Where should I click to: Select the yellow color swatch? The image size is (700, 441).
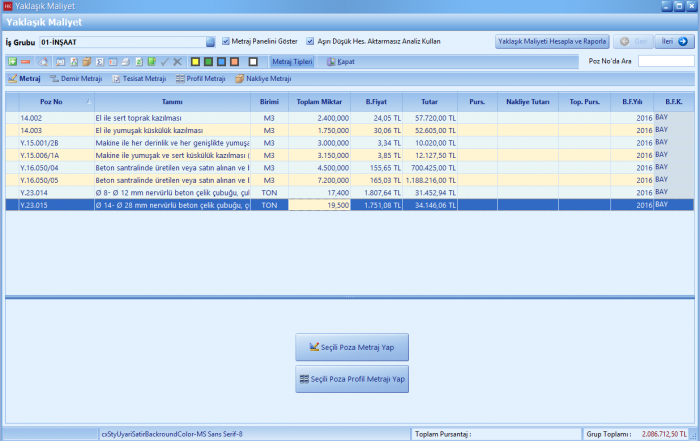[195, 61]
